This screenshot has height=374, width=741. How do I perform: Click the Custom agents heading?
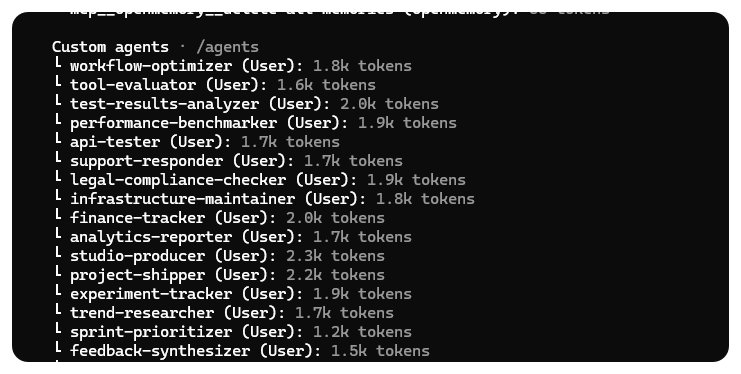click(110, 47)
